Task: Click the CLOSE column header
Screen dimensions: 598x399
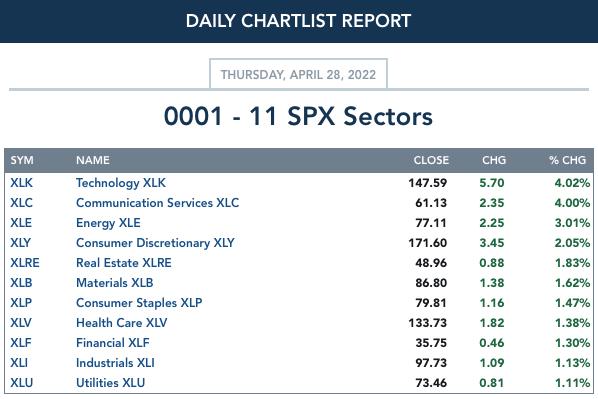Action: (x=431, y=160)
